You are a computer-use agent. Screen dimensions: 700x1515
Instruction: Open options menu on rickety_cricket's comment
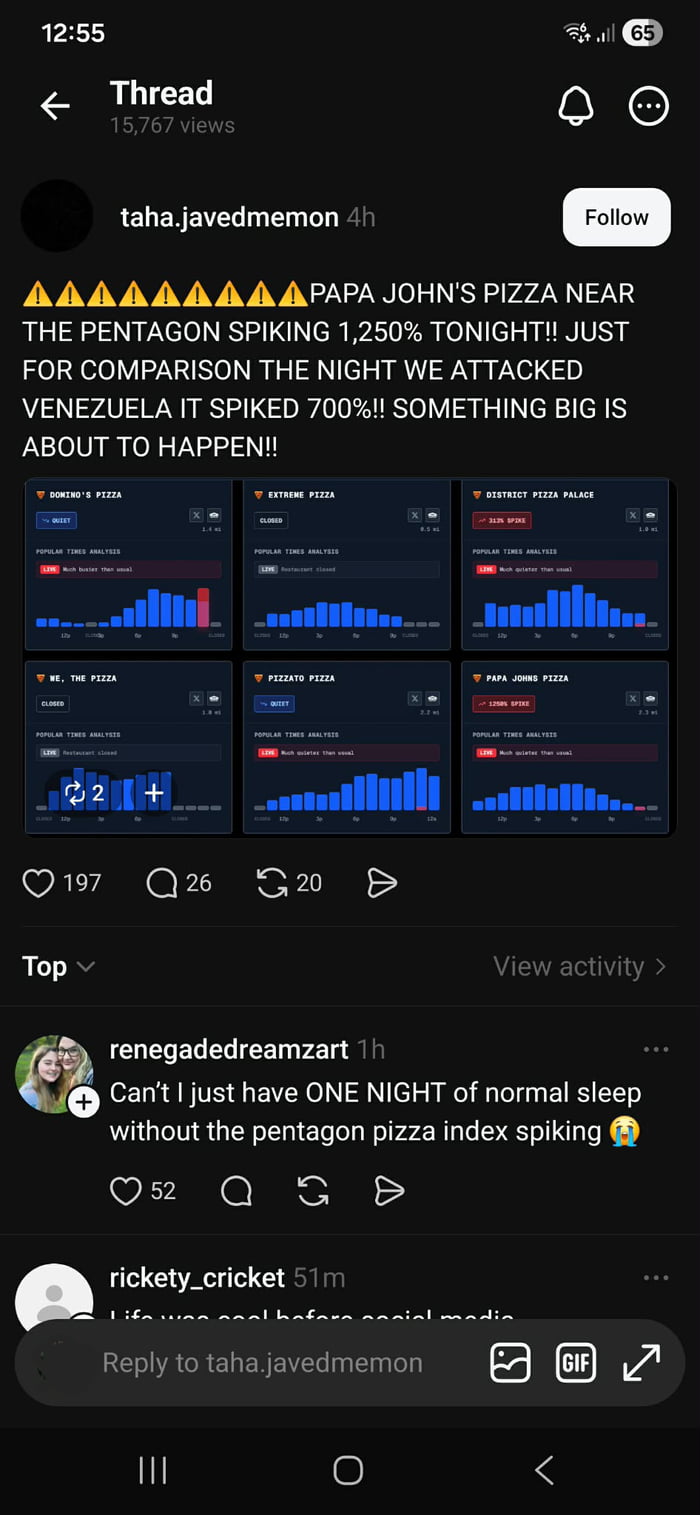pos(656,1277)
